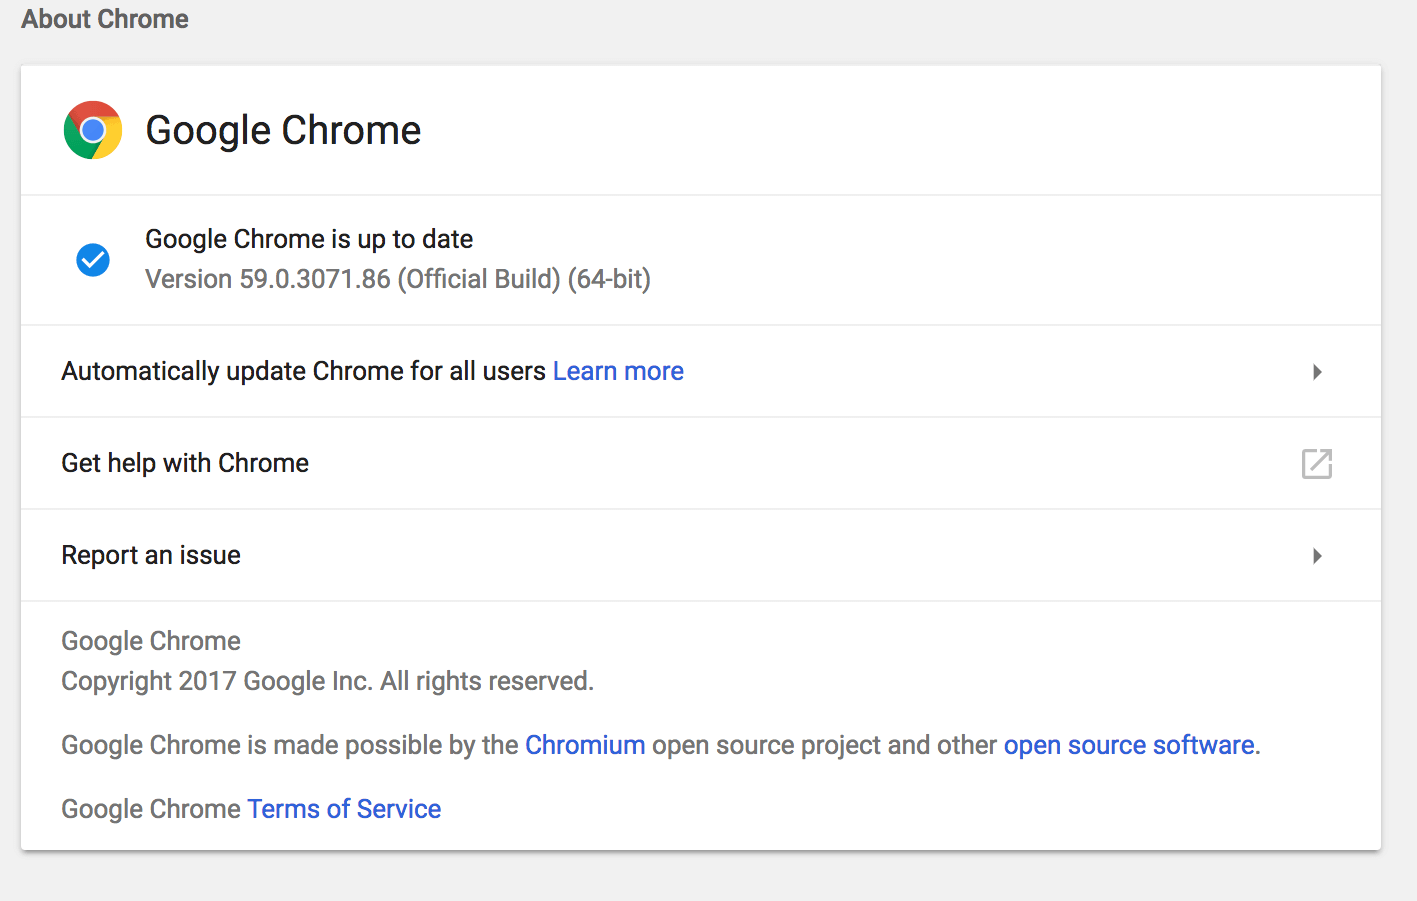Click the version 59.0.3071.86 text
This screenshot has width=1417, height=901.
[x=398, y=279]
